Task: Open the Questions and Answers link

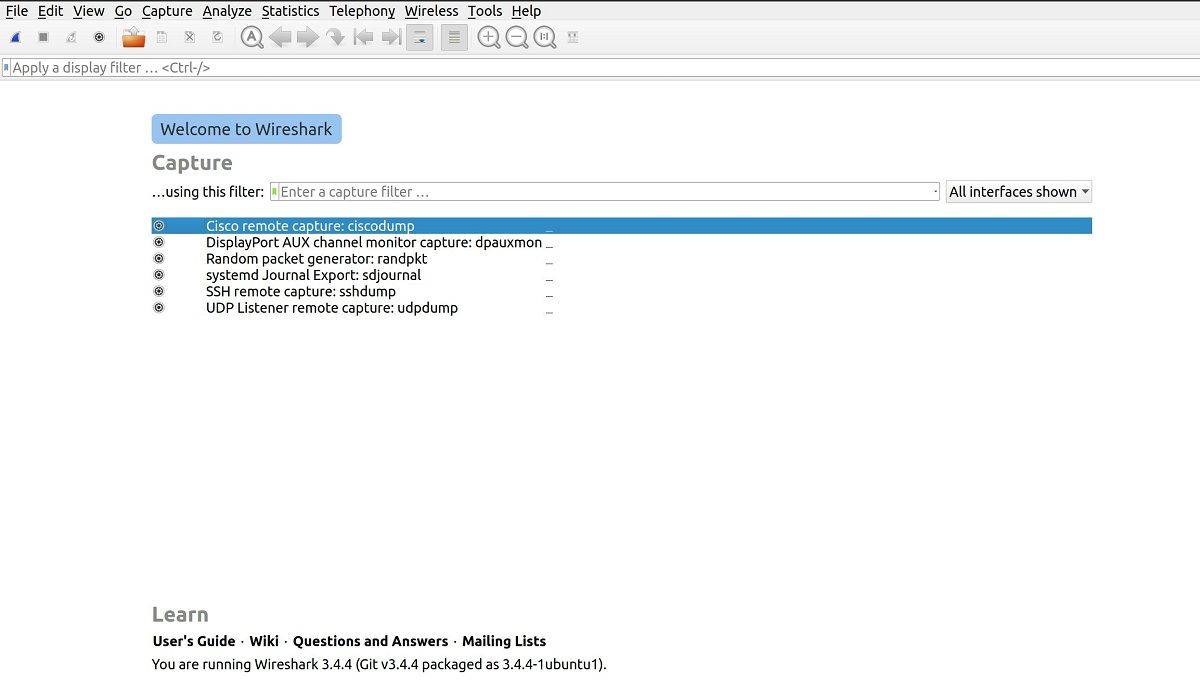Action: pos(370,641)
